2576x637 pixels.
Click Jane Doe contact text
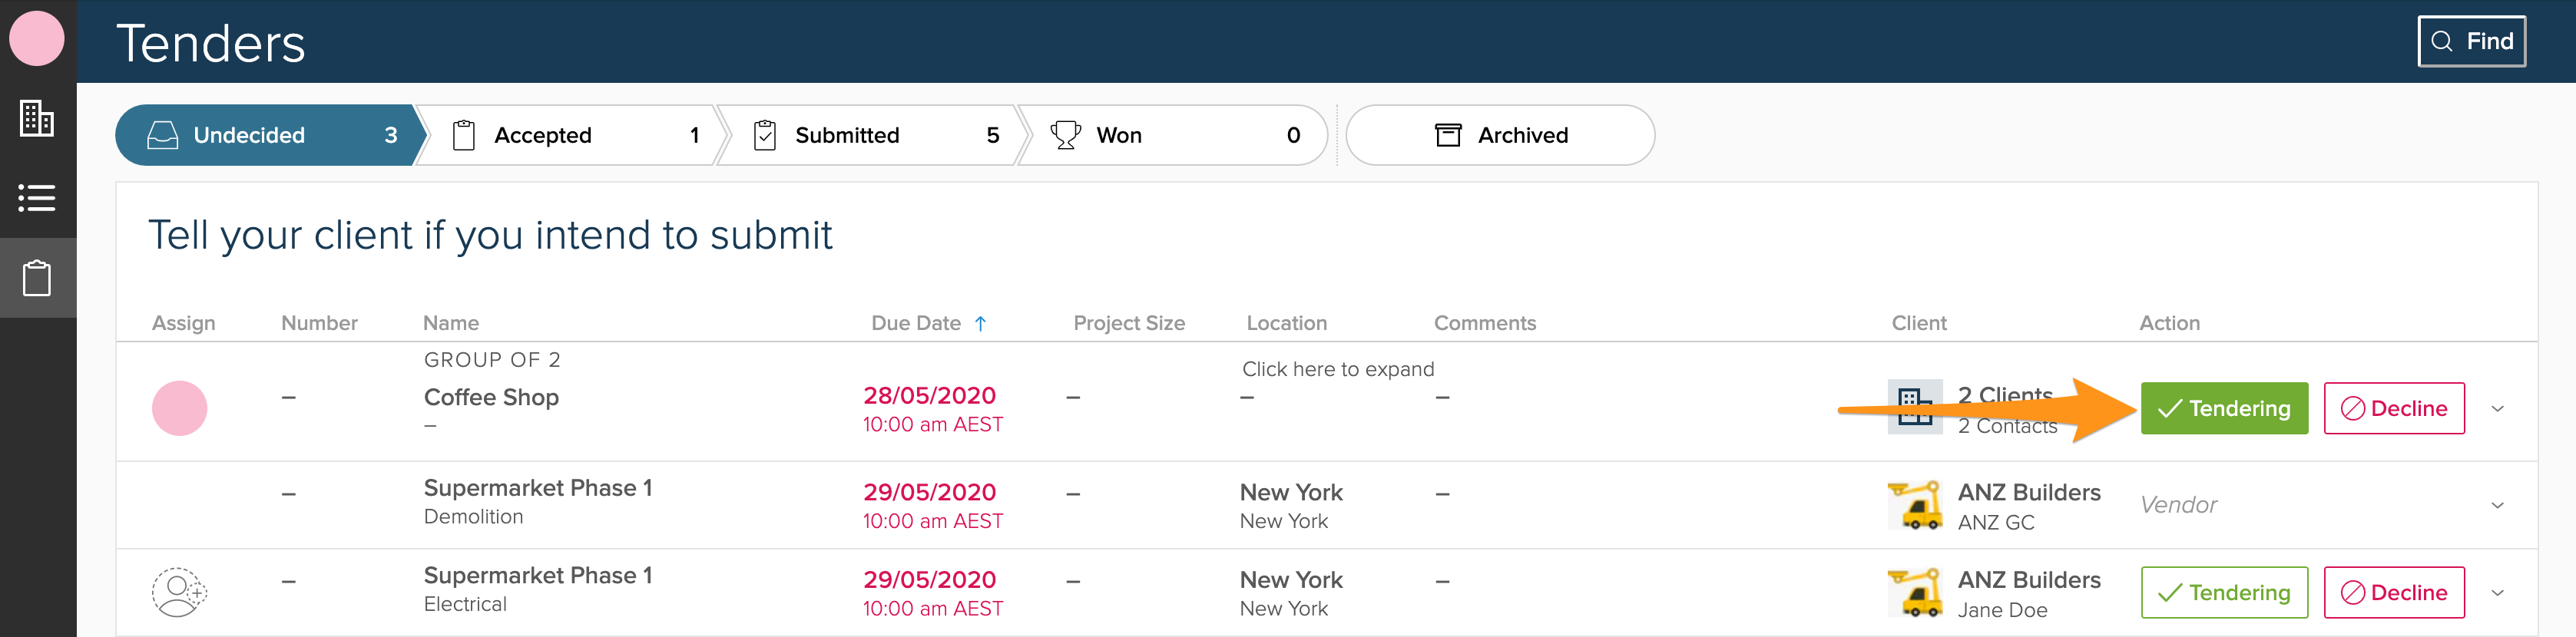(2002, 610)
